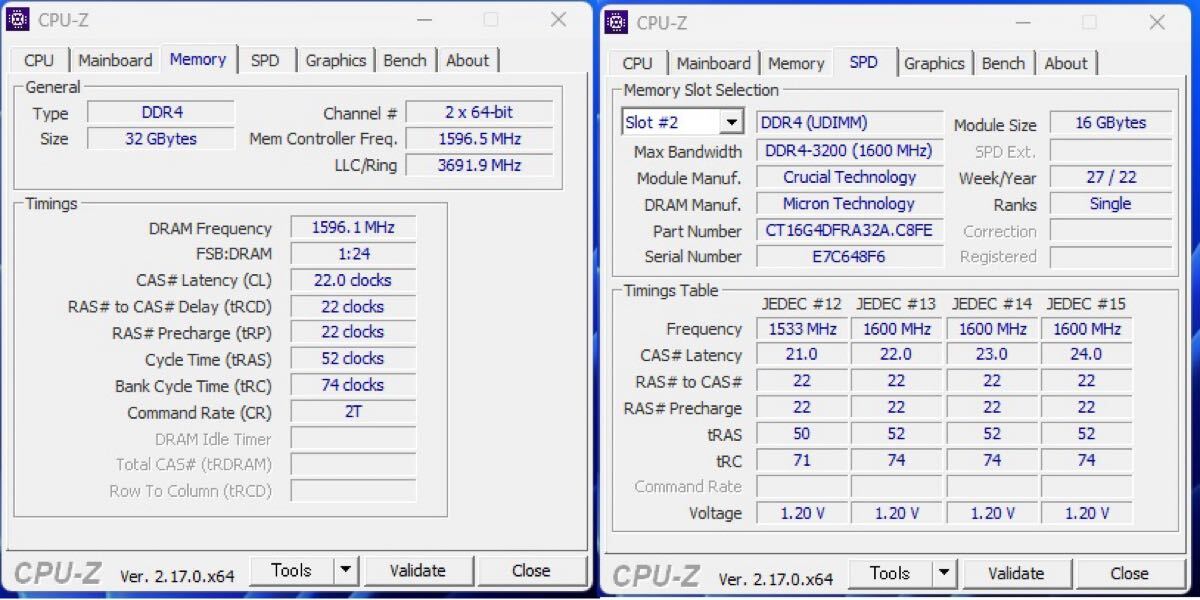Click Tools button in left window
This screenshot has width=1200, height=600.
click(291, 570)
